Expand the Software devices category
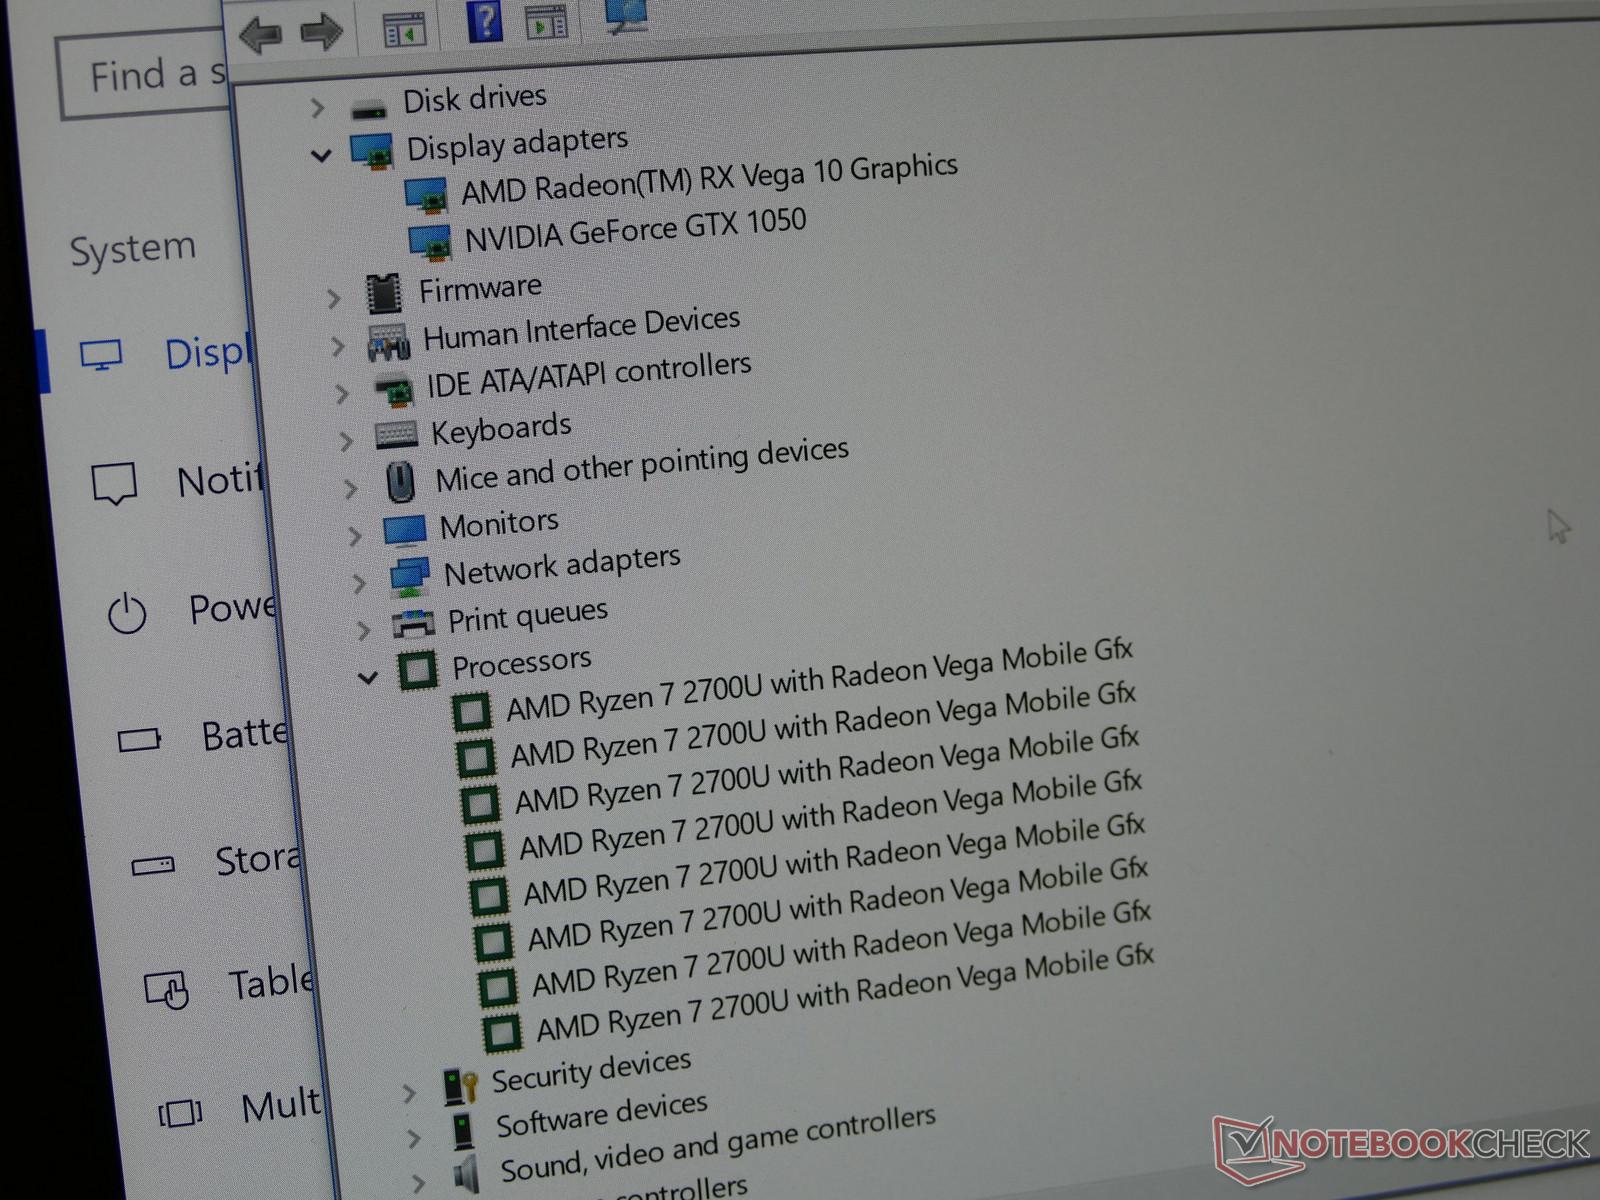The height and width of the screenshot is (1200, 1600). pos(414,1138)
